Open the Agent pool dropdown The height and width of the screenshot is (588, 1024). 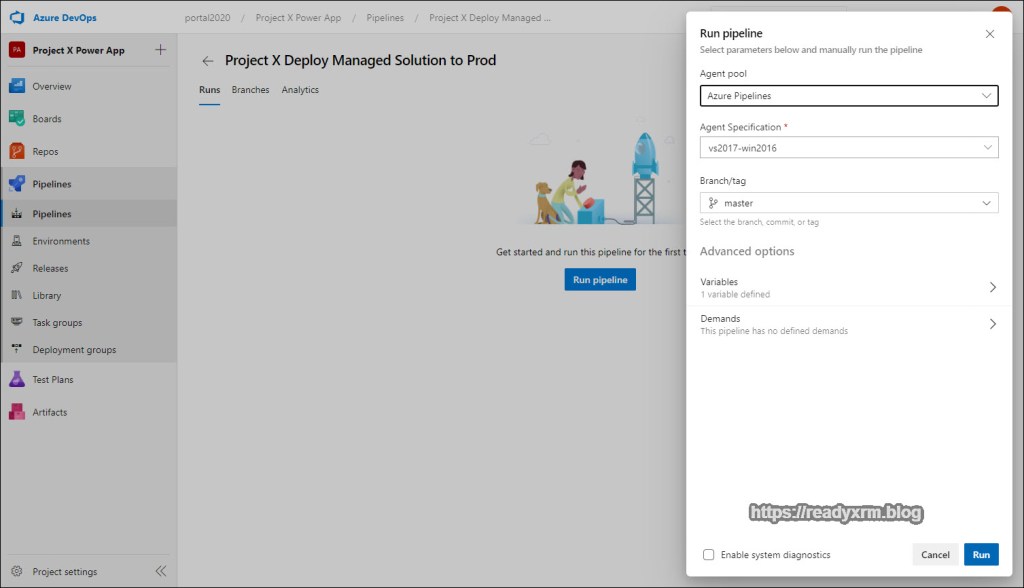point(848,96)
